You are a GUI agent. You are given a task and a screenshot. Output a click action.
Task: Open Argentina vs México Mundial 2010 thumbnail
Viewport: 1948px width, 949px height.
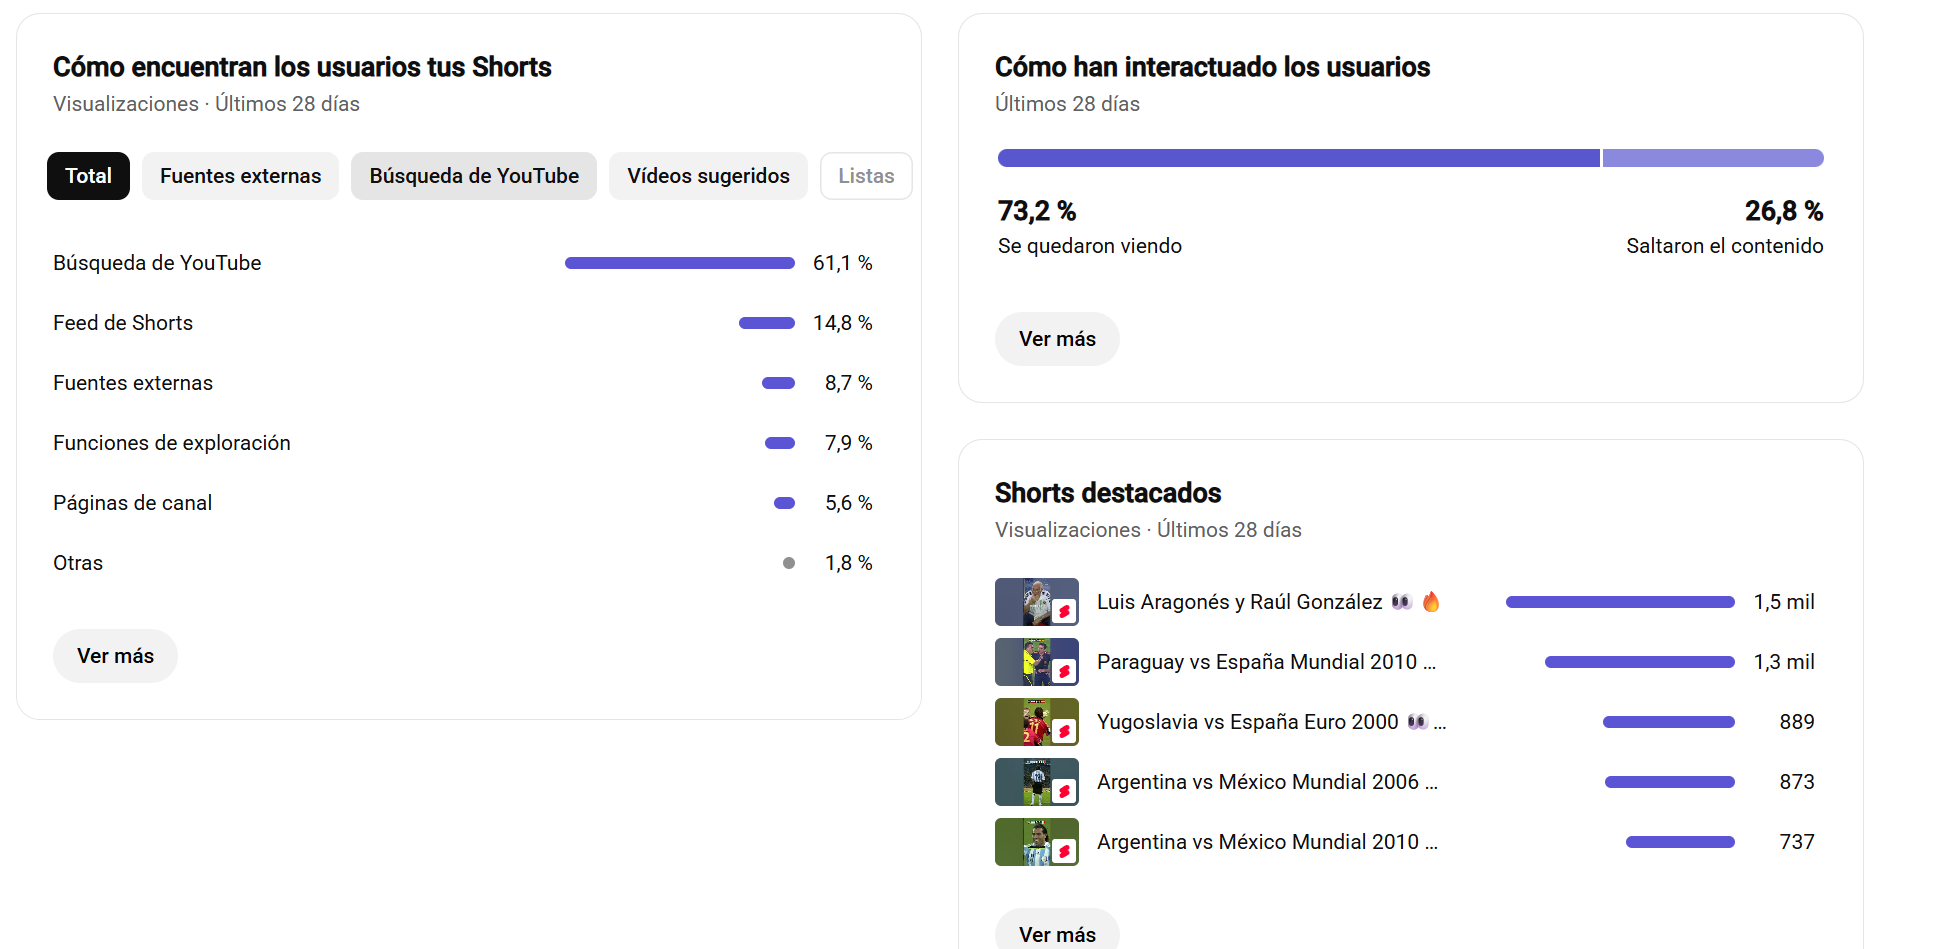pyautogui.click(x=1037, y=842)
